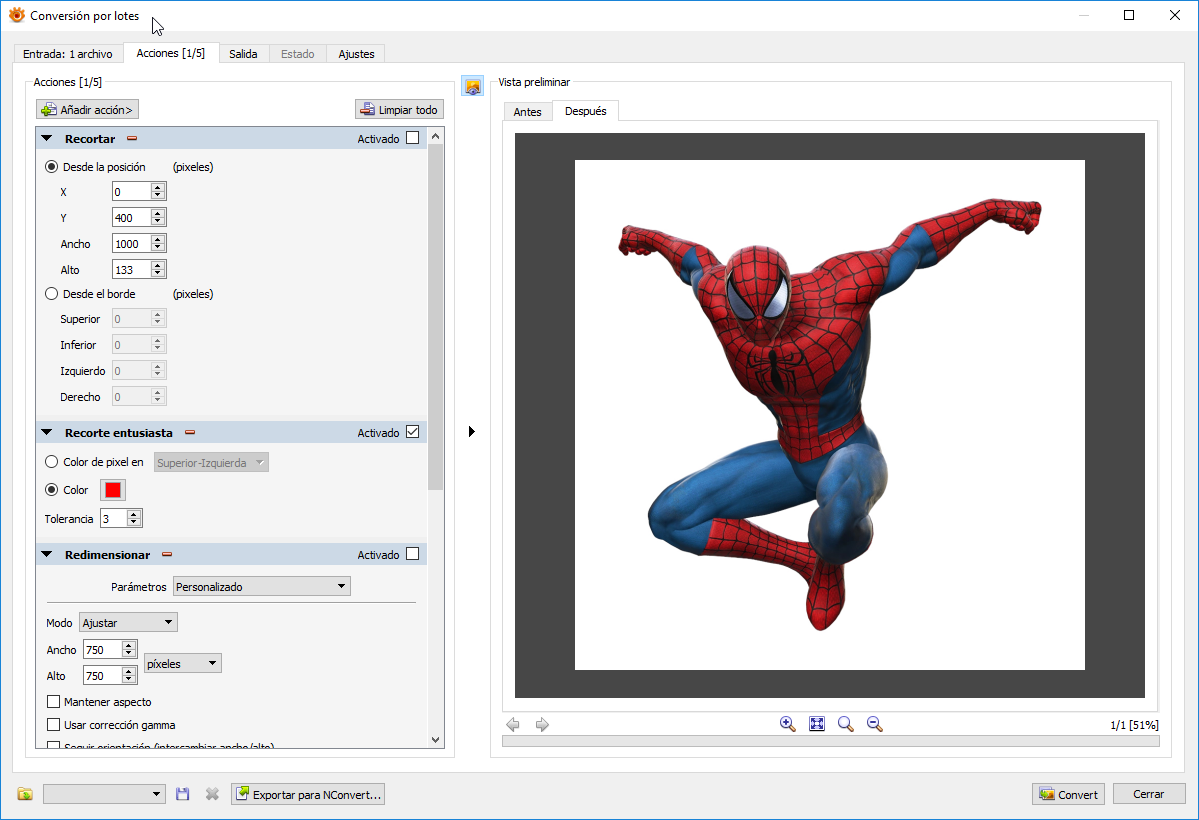Uncheck Activado for Recorte entusiasta
This screenshot has width=1199, height=820.
coord(412,433)
